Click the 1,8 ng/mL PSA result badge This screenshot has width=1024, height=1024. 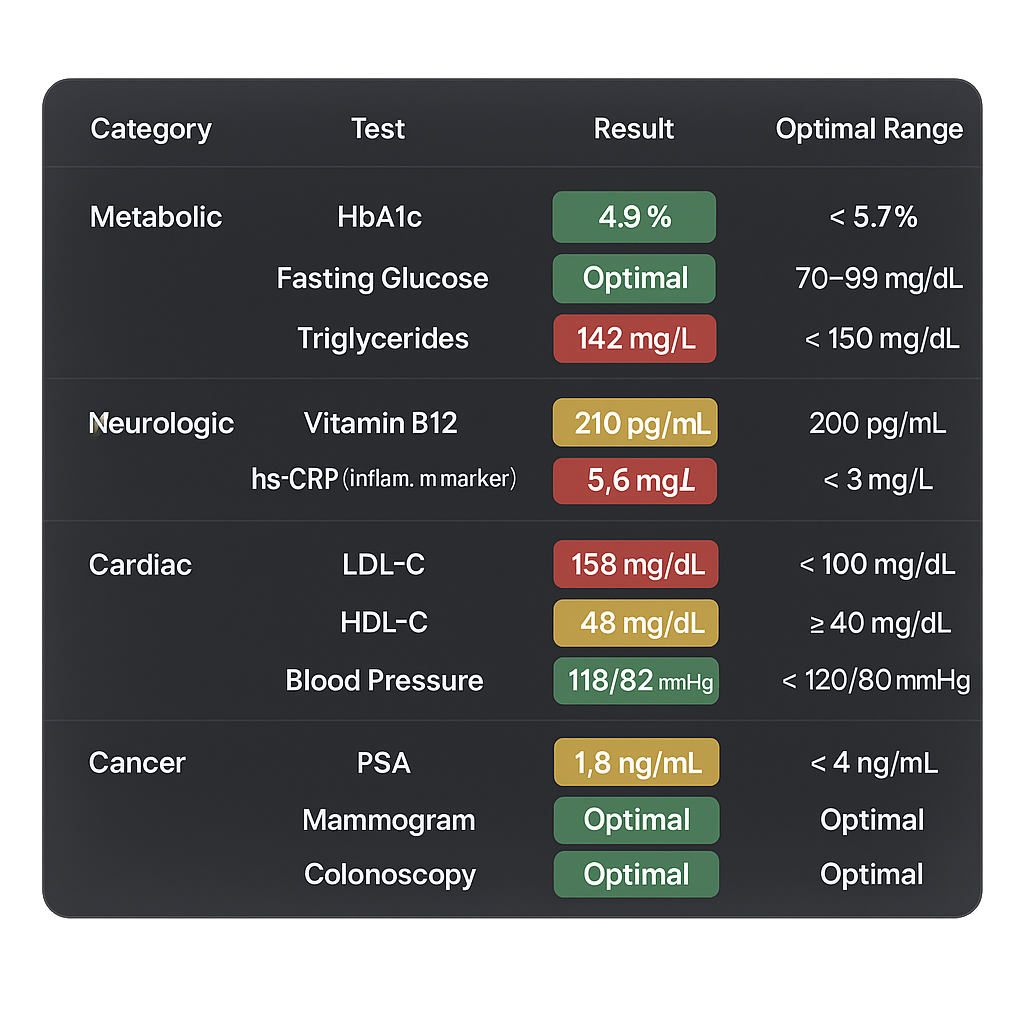tap(635, 763)
